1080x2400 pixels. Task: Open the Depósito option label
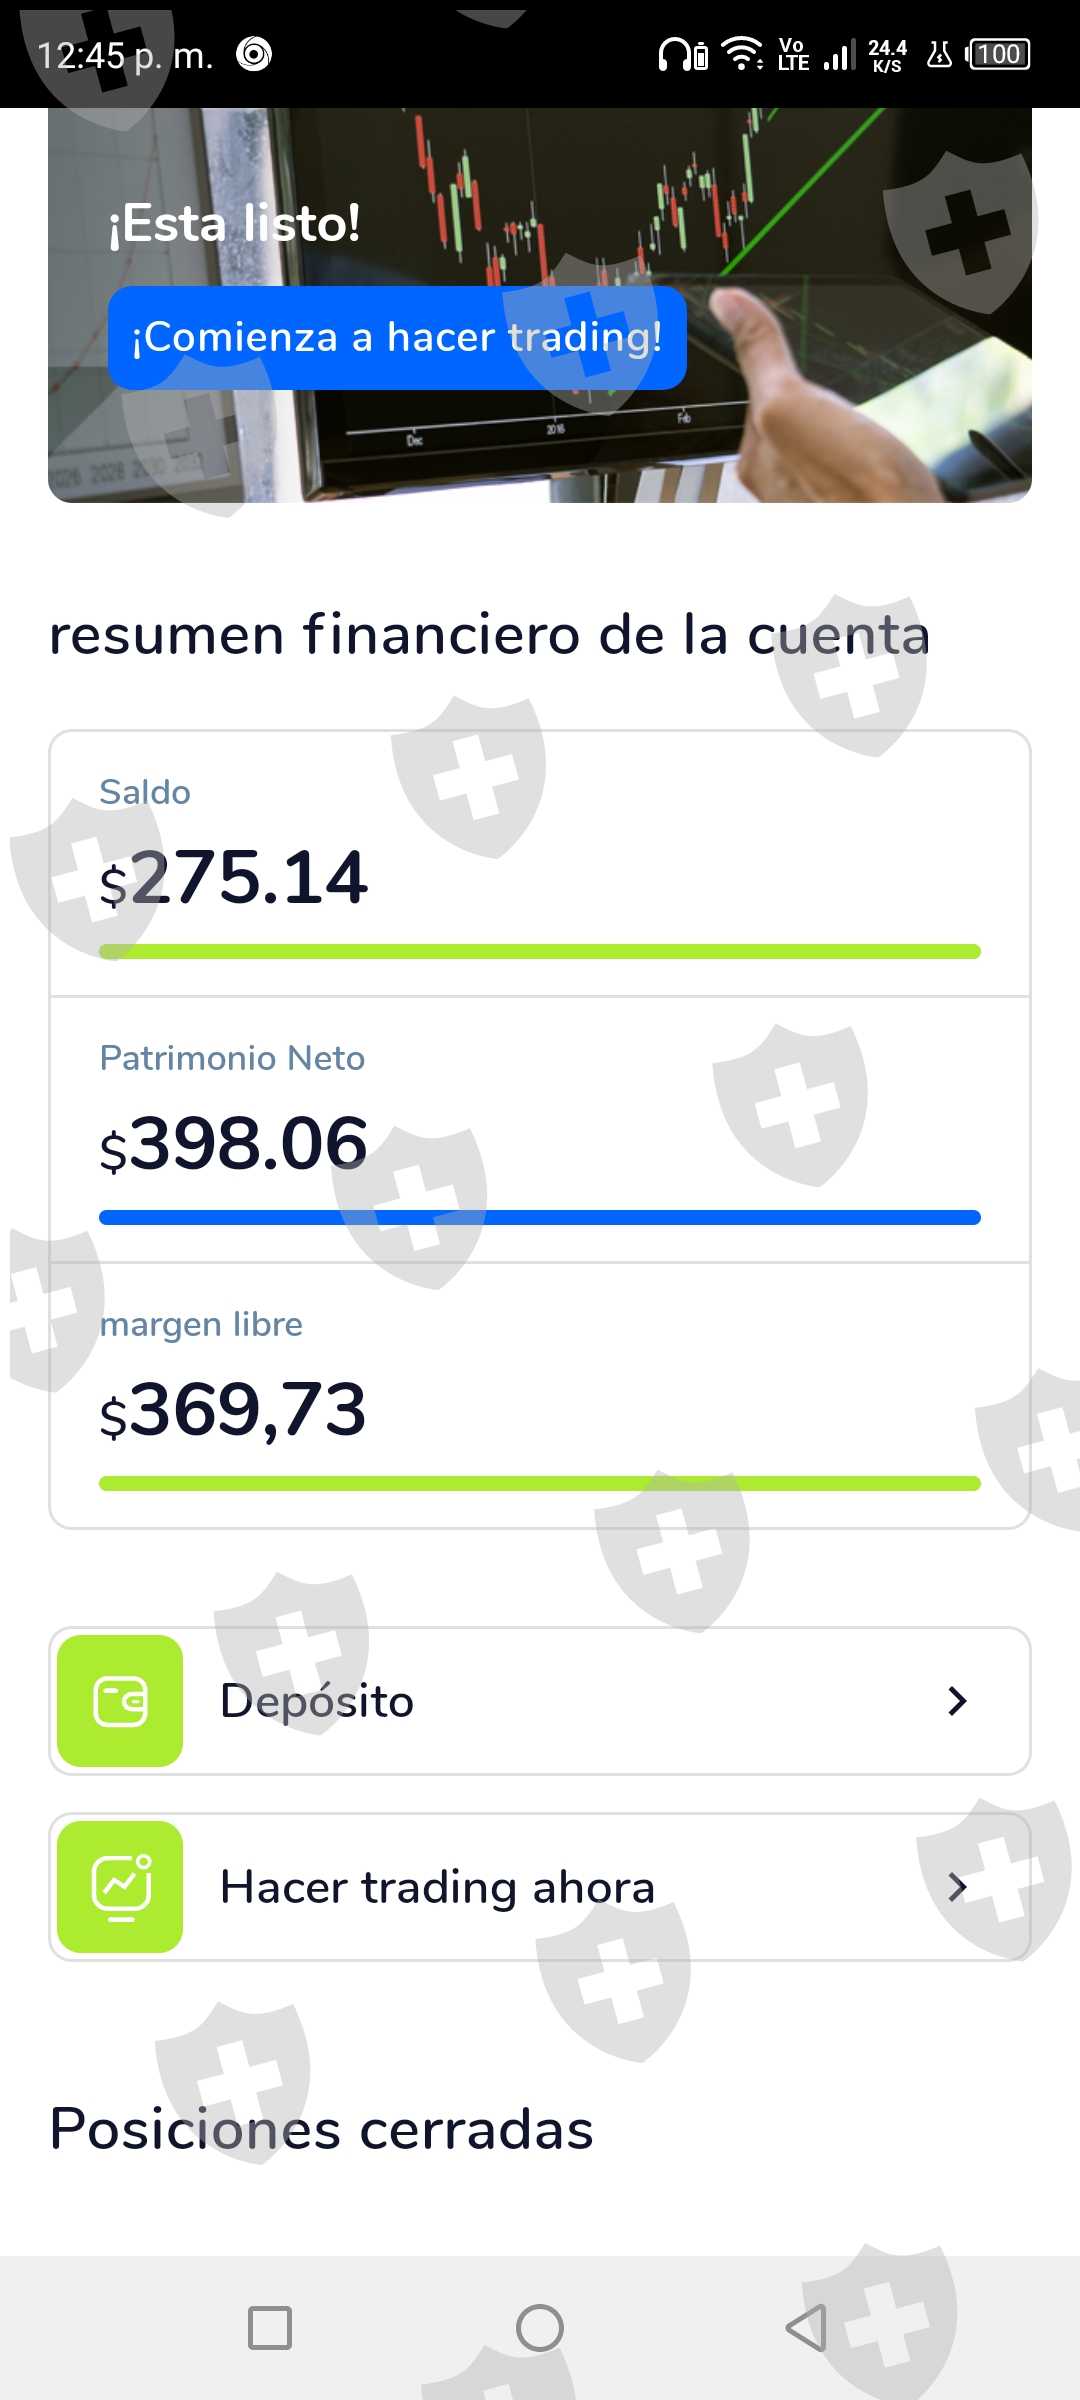(x=317, y=1701)
